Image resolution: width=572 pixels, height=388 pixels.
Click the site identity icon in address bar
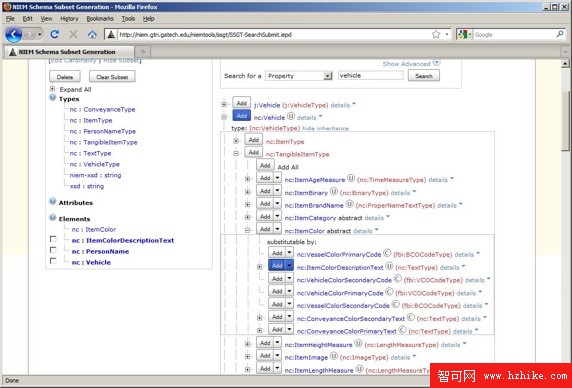coord(111,35)
